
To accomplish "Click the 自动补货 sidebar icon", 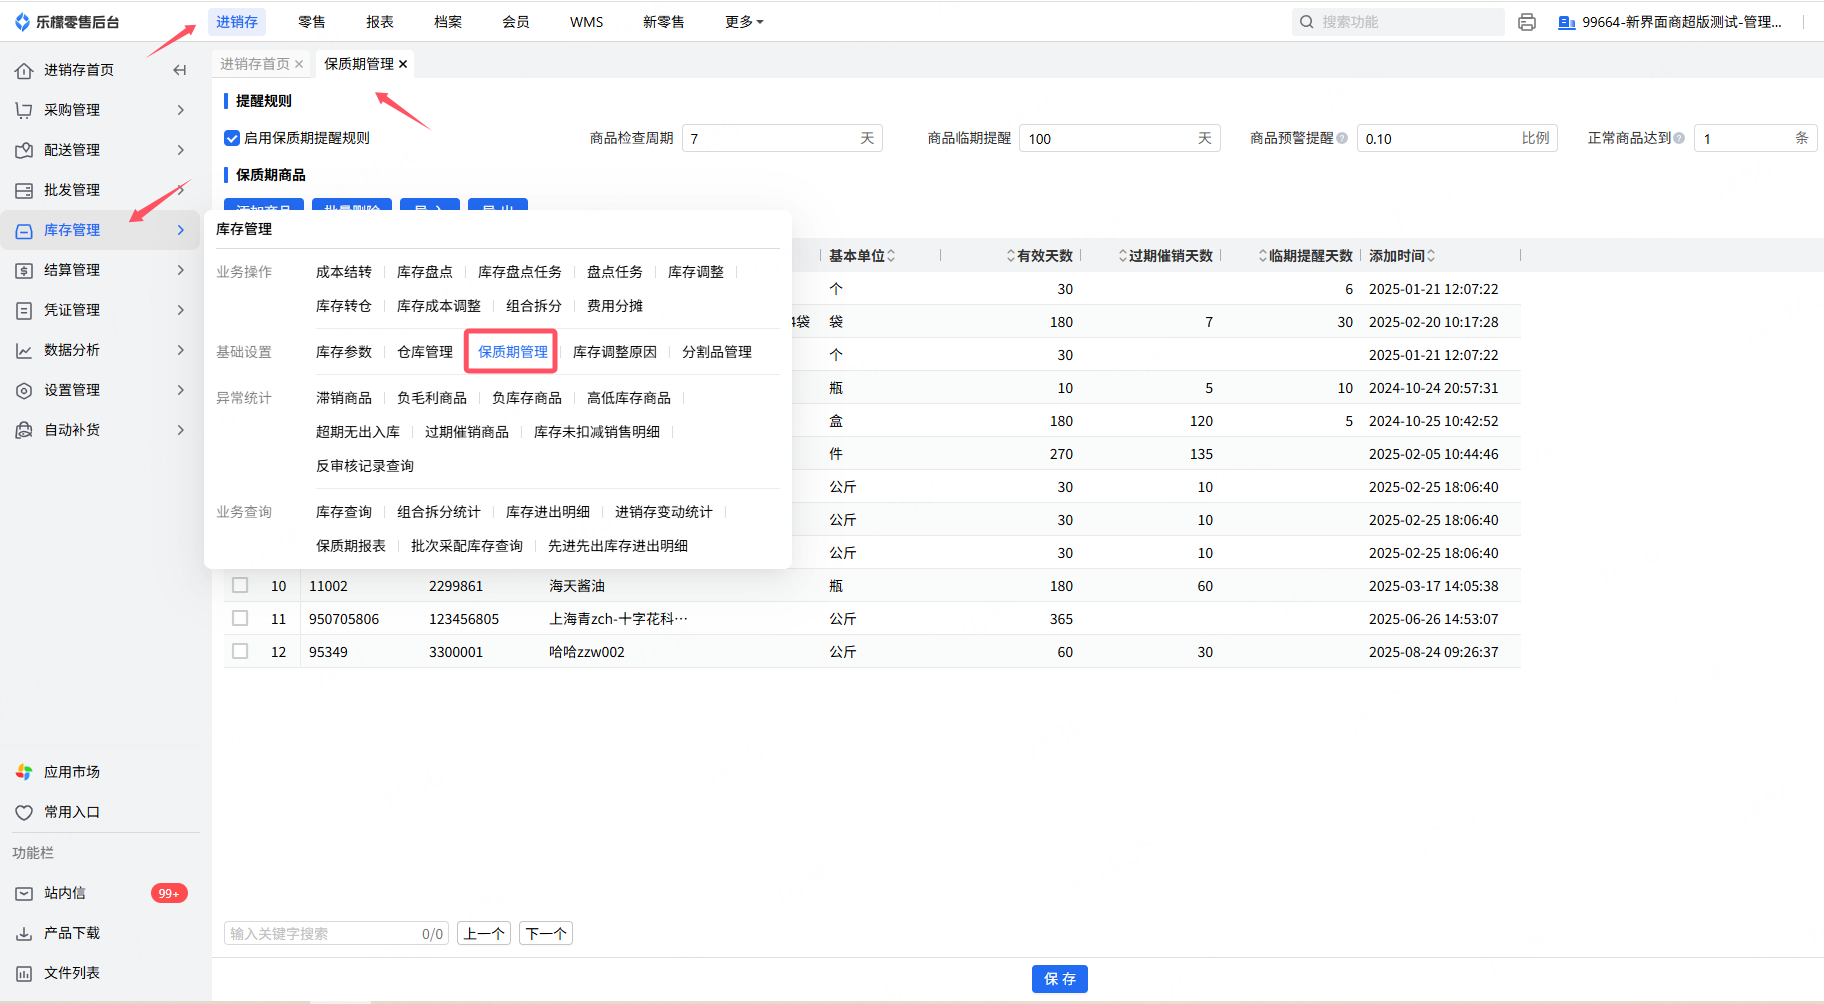I will point(24,430).
